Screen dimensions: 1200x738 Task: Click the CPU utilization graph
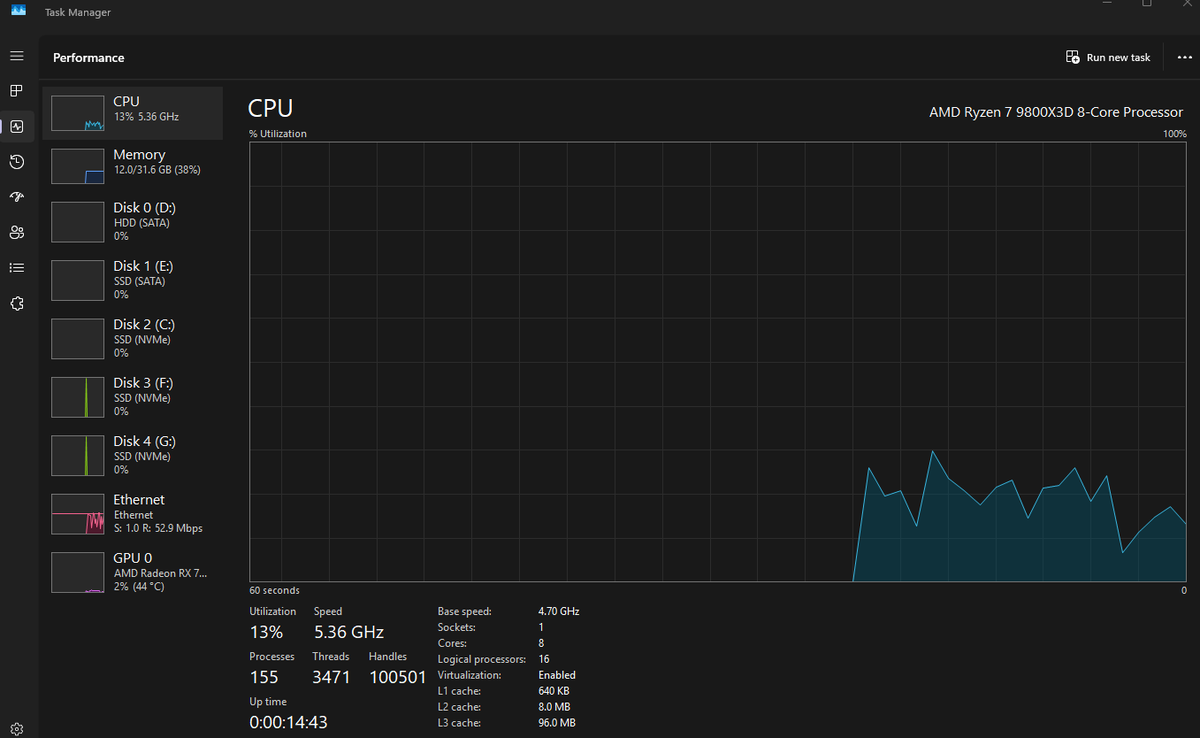[718, 361]
